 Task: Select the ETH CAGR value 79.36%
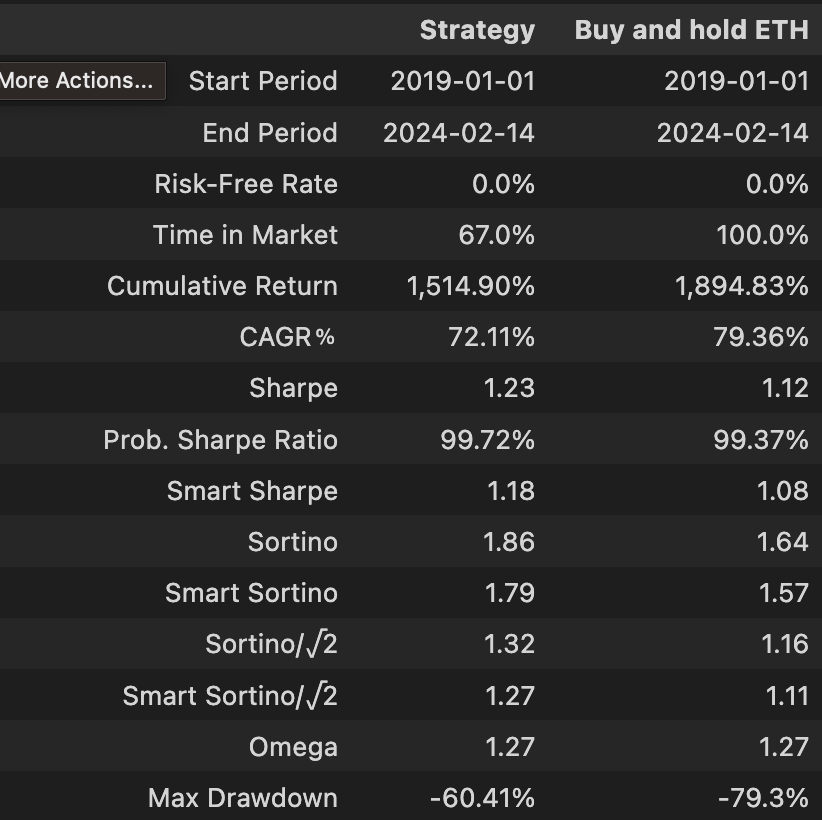(x=762, y=337)
